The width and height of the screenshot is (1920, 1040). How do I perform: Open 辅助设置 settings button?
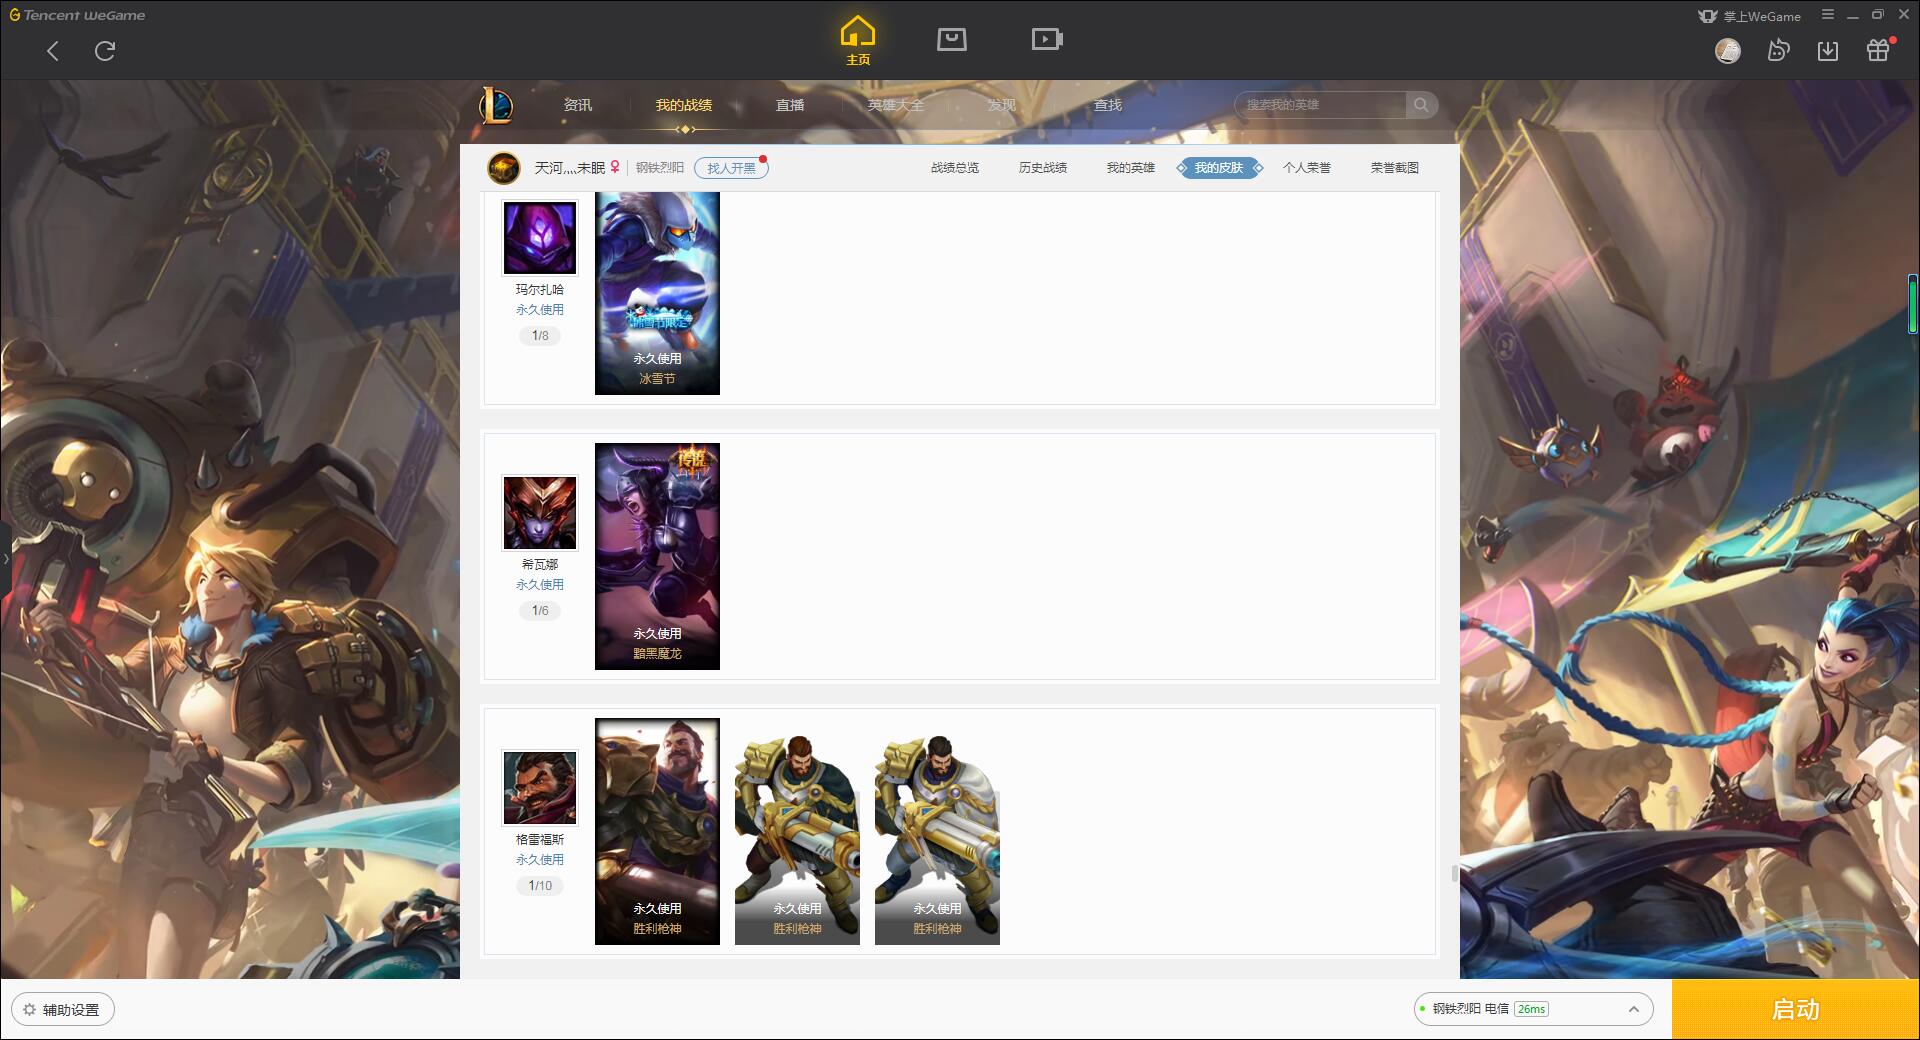coord(63,1010)
